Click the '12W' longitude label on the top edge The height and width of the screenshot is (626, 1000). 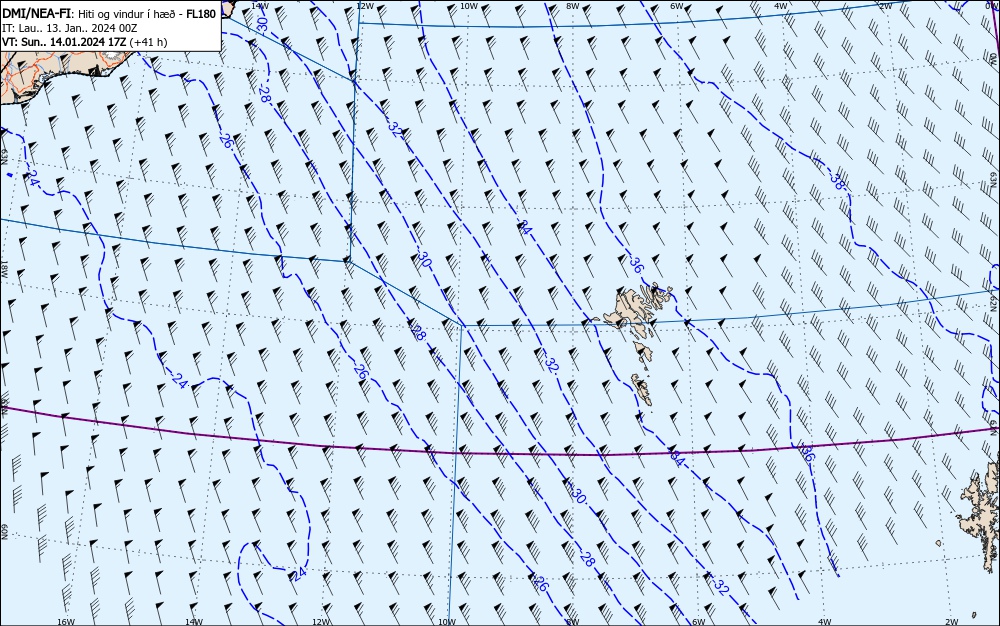(364, 5)
